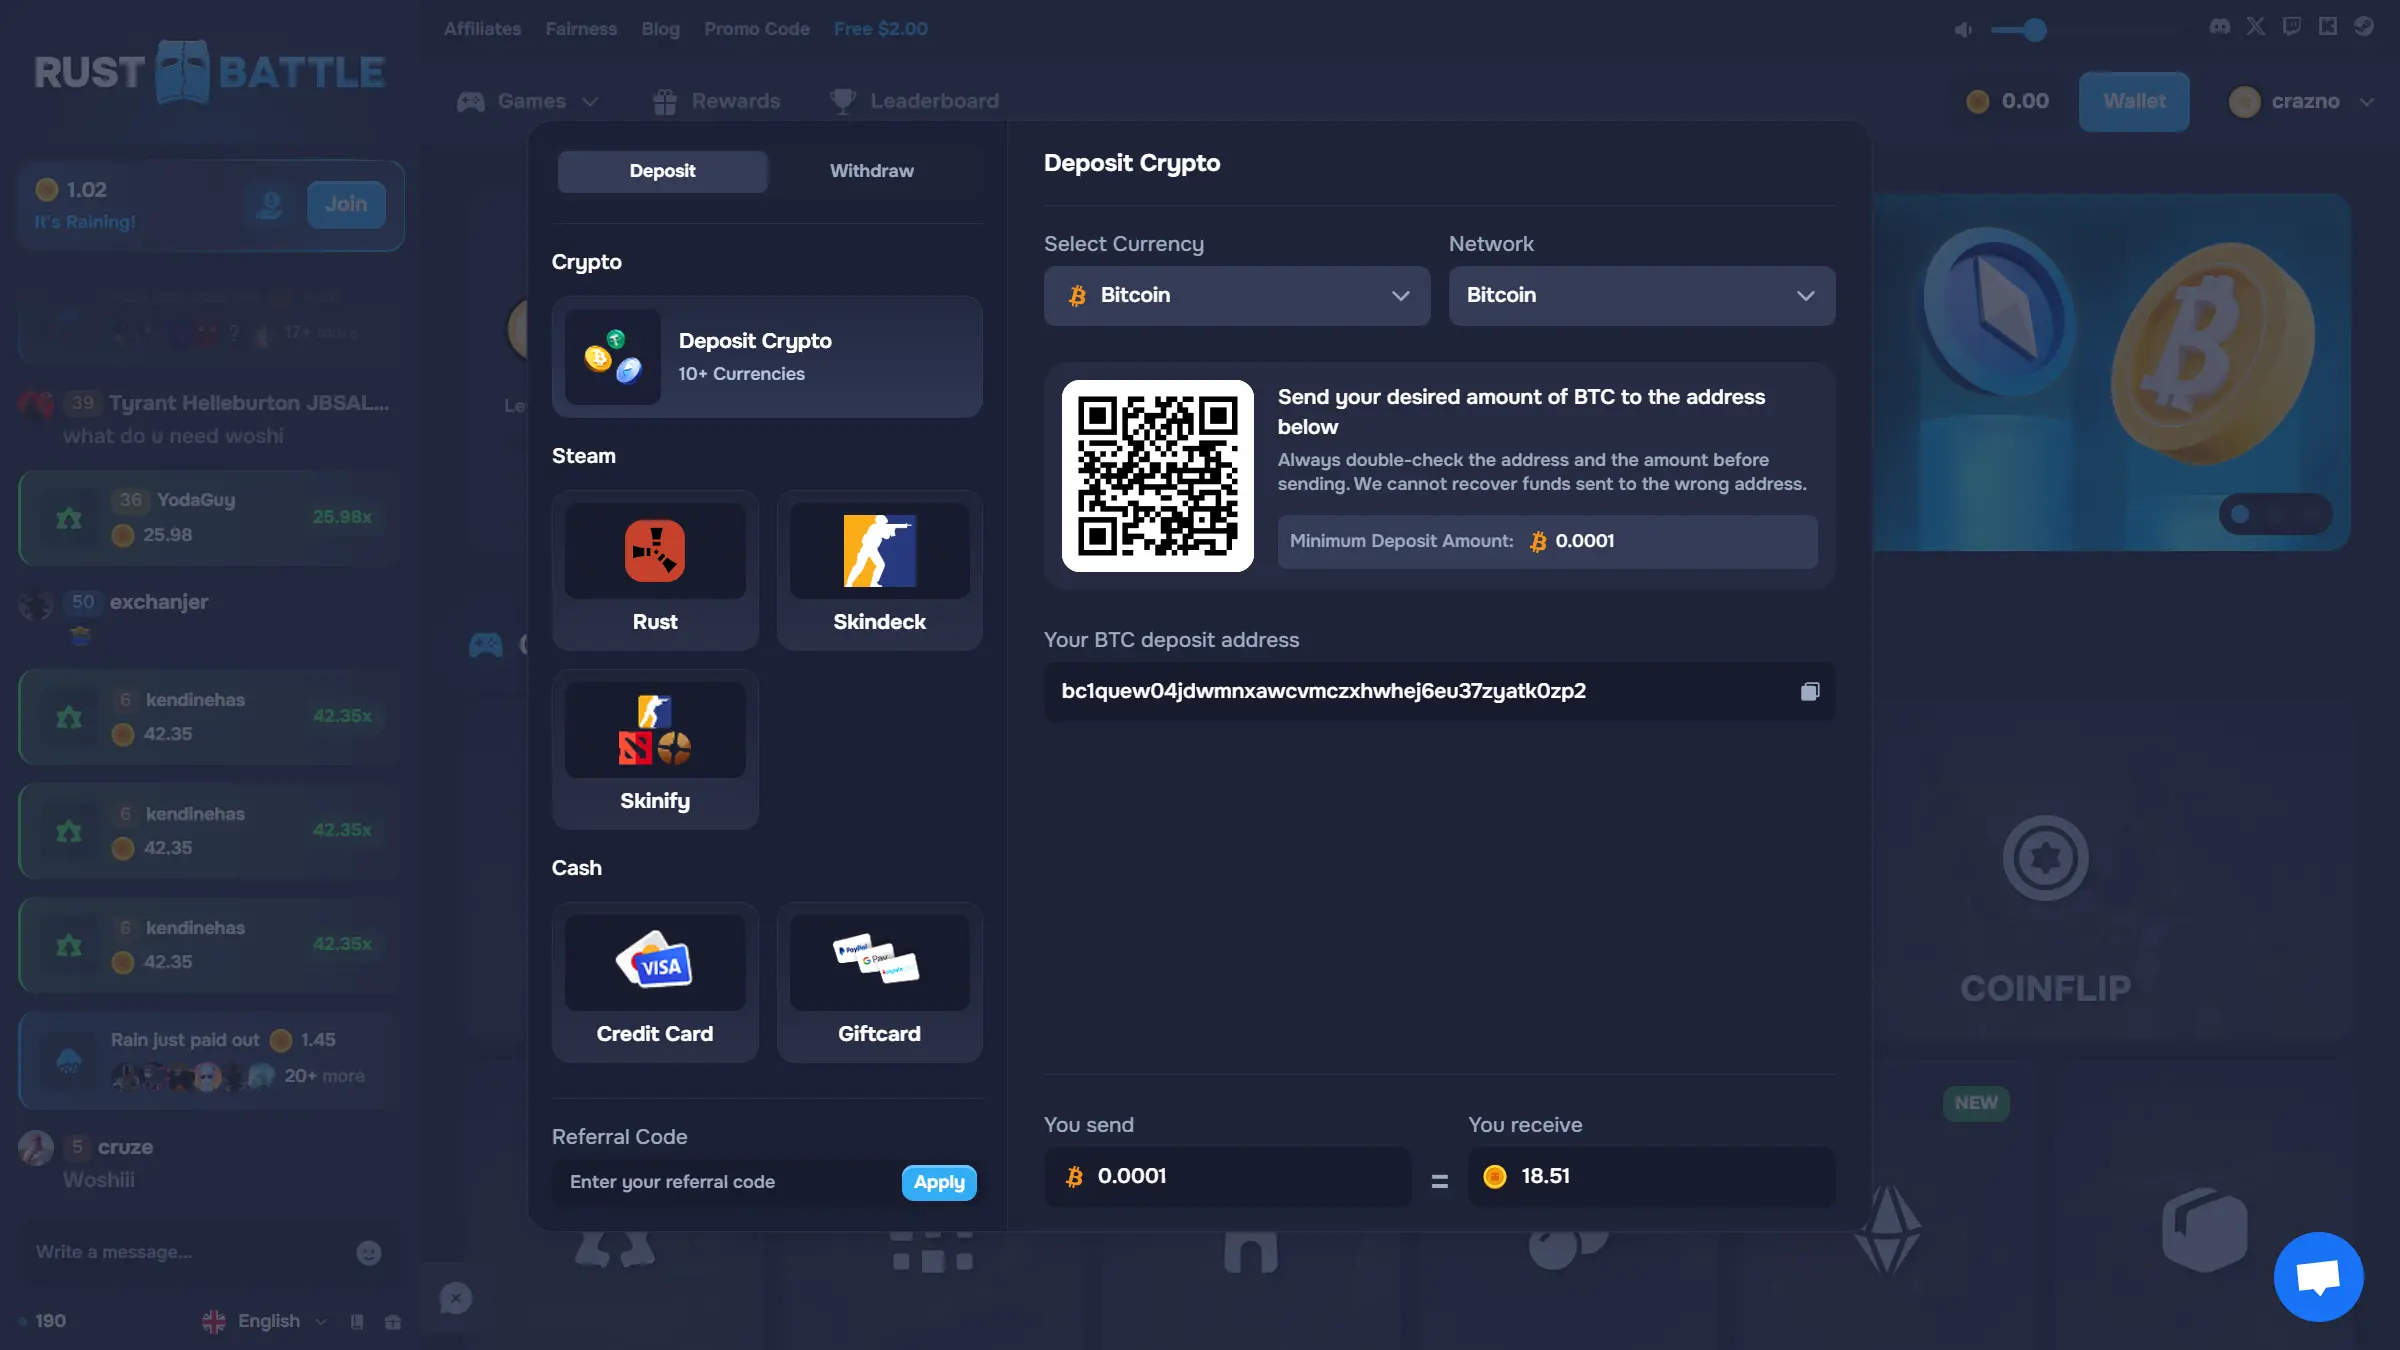Click the You send BTC amount field
The image size is (2400, 1350).
coord(1227,1176)
